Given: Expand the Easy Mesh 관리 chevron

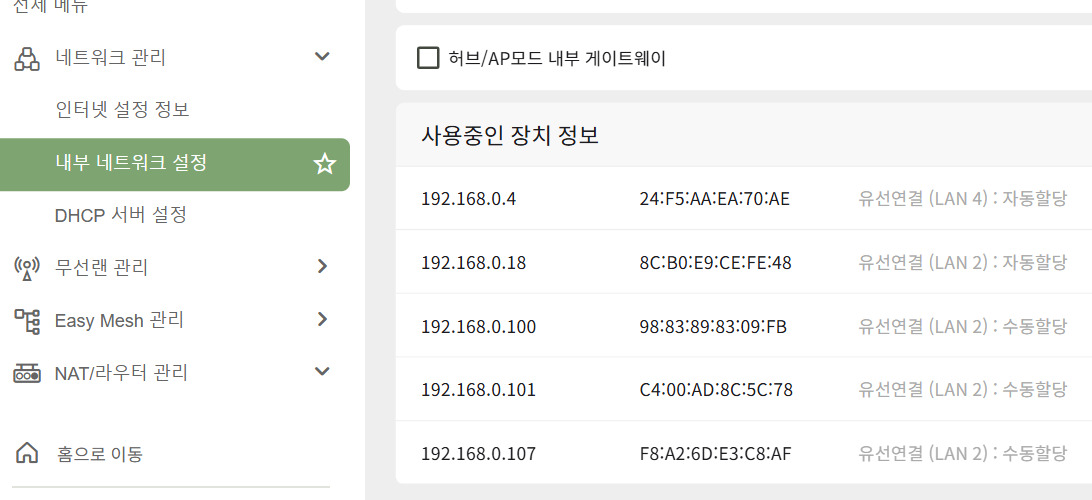Looking at the screenshot, I should [x=322, y=319].
